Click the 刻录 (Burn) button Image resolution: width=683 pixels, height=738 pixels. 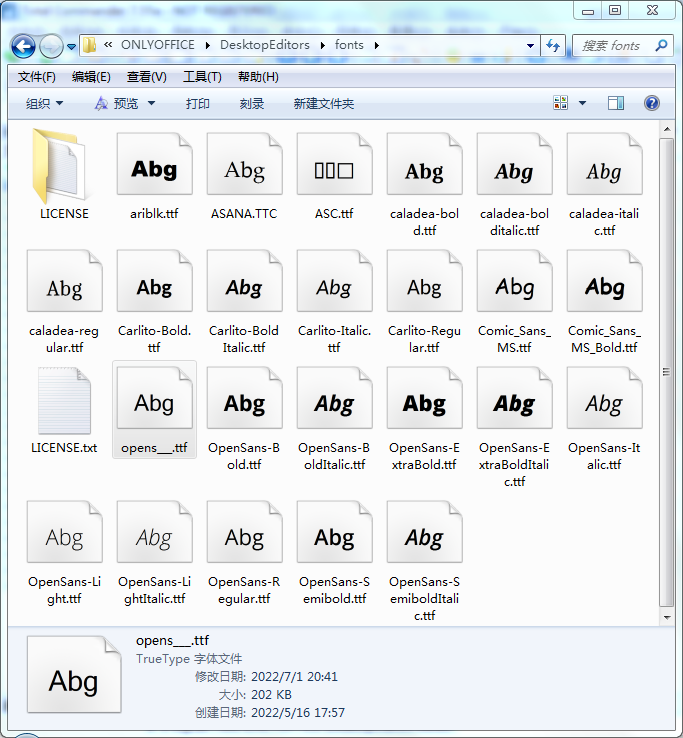tap(251, 104)
